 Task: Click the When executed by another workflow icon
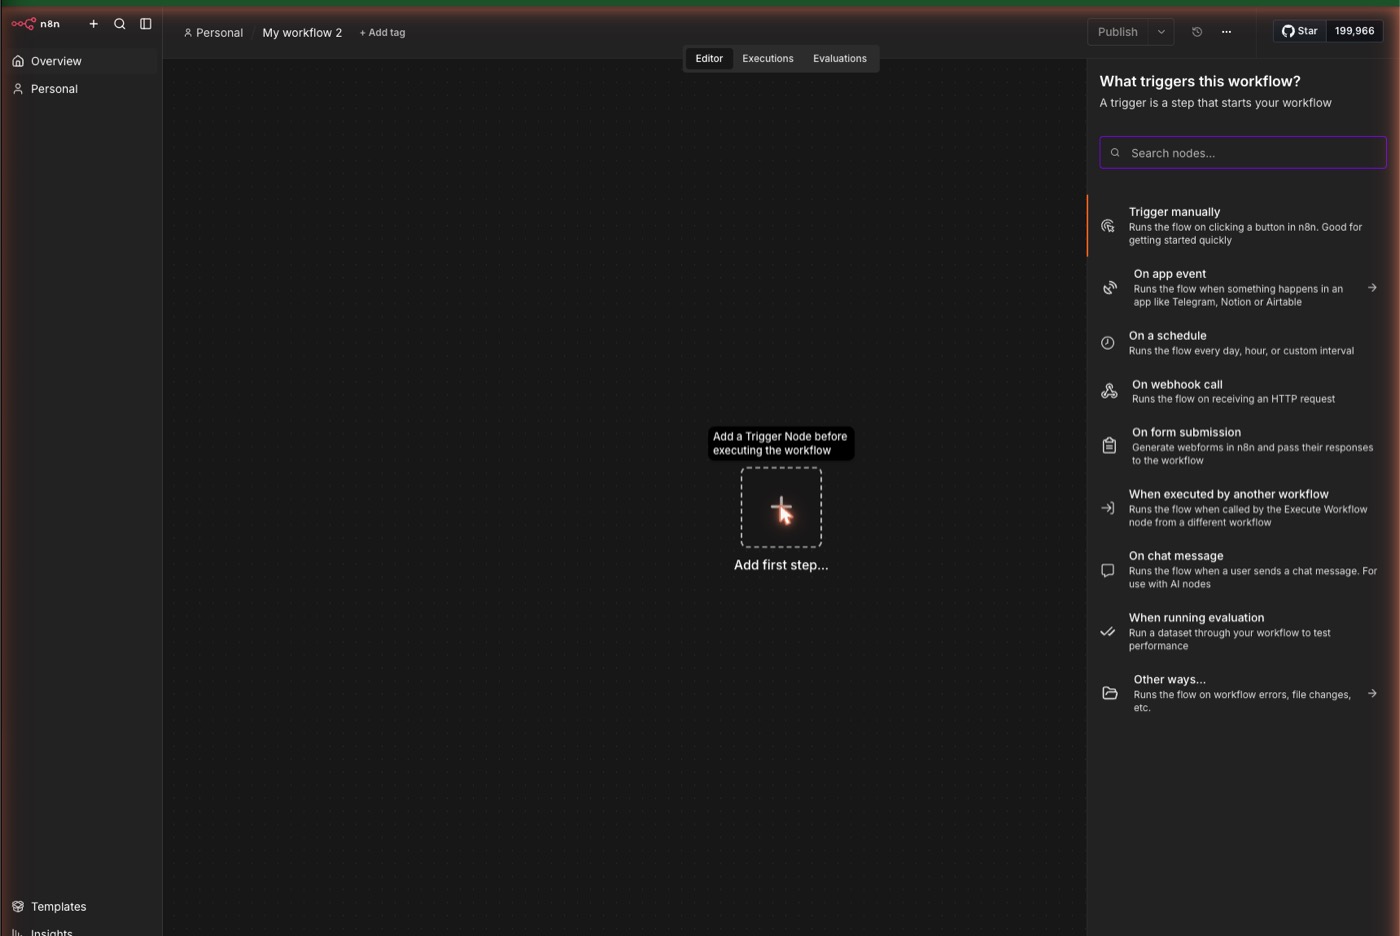1108,508
